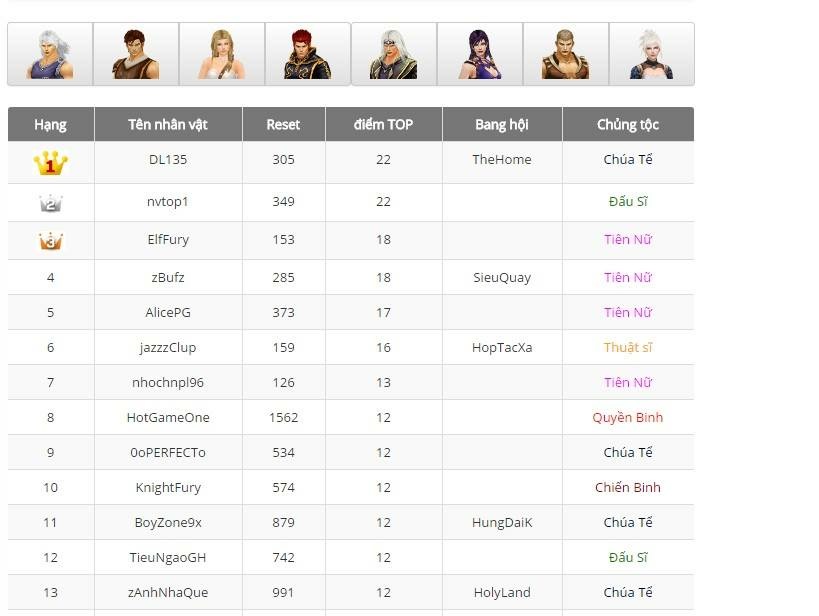This screenshot has height=616, width=819.
Task: Click the gold rank 1 crown
Action: tap(50, 162)
